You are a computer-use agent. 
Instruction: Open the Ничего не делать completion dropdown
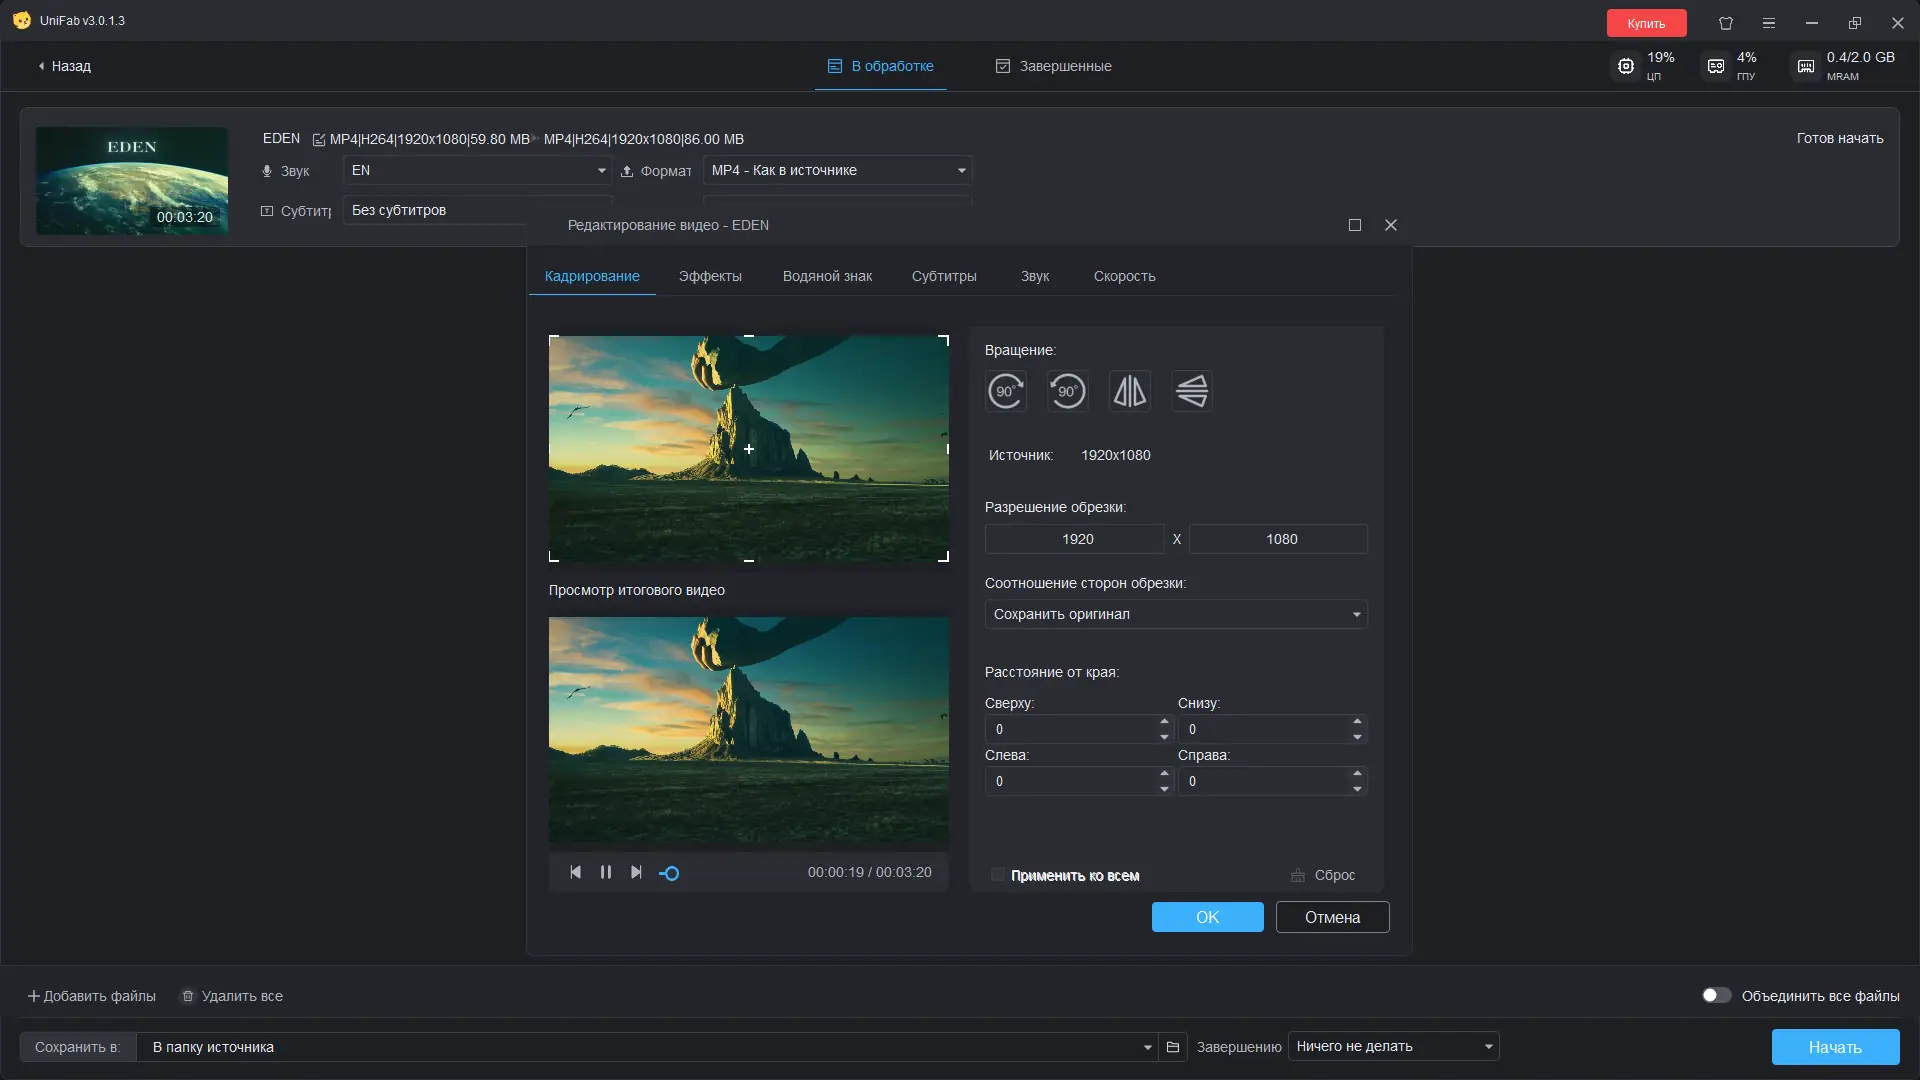pyautogui.click(x=1391, y=1046)
